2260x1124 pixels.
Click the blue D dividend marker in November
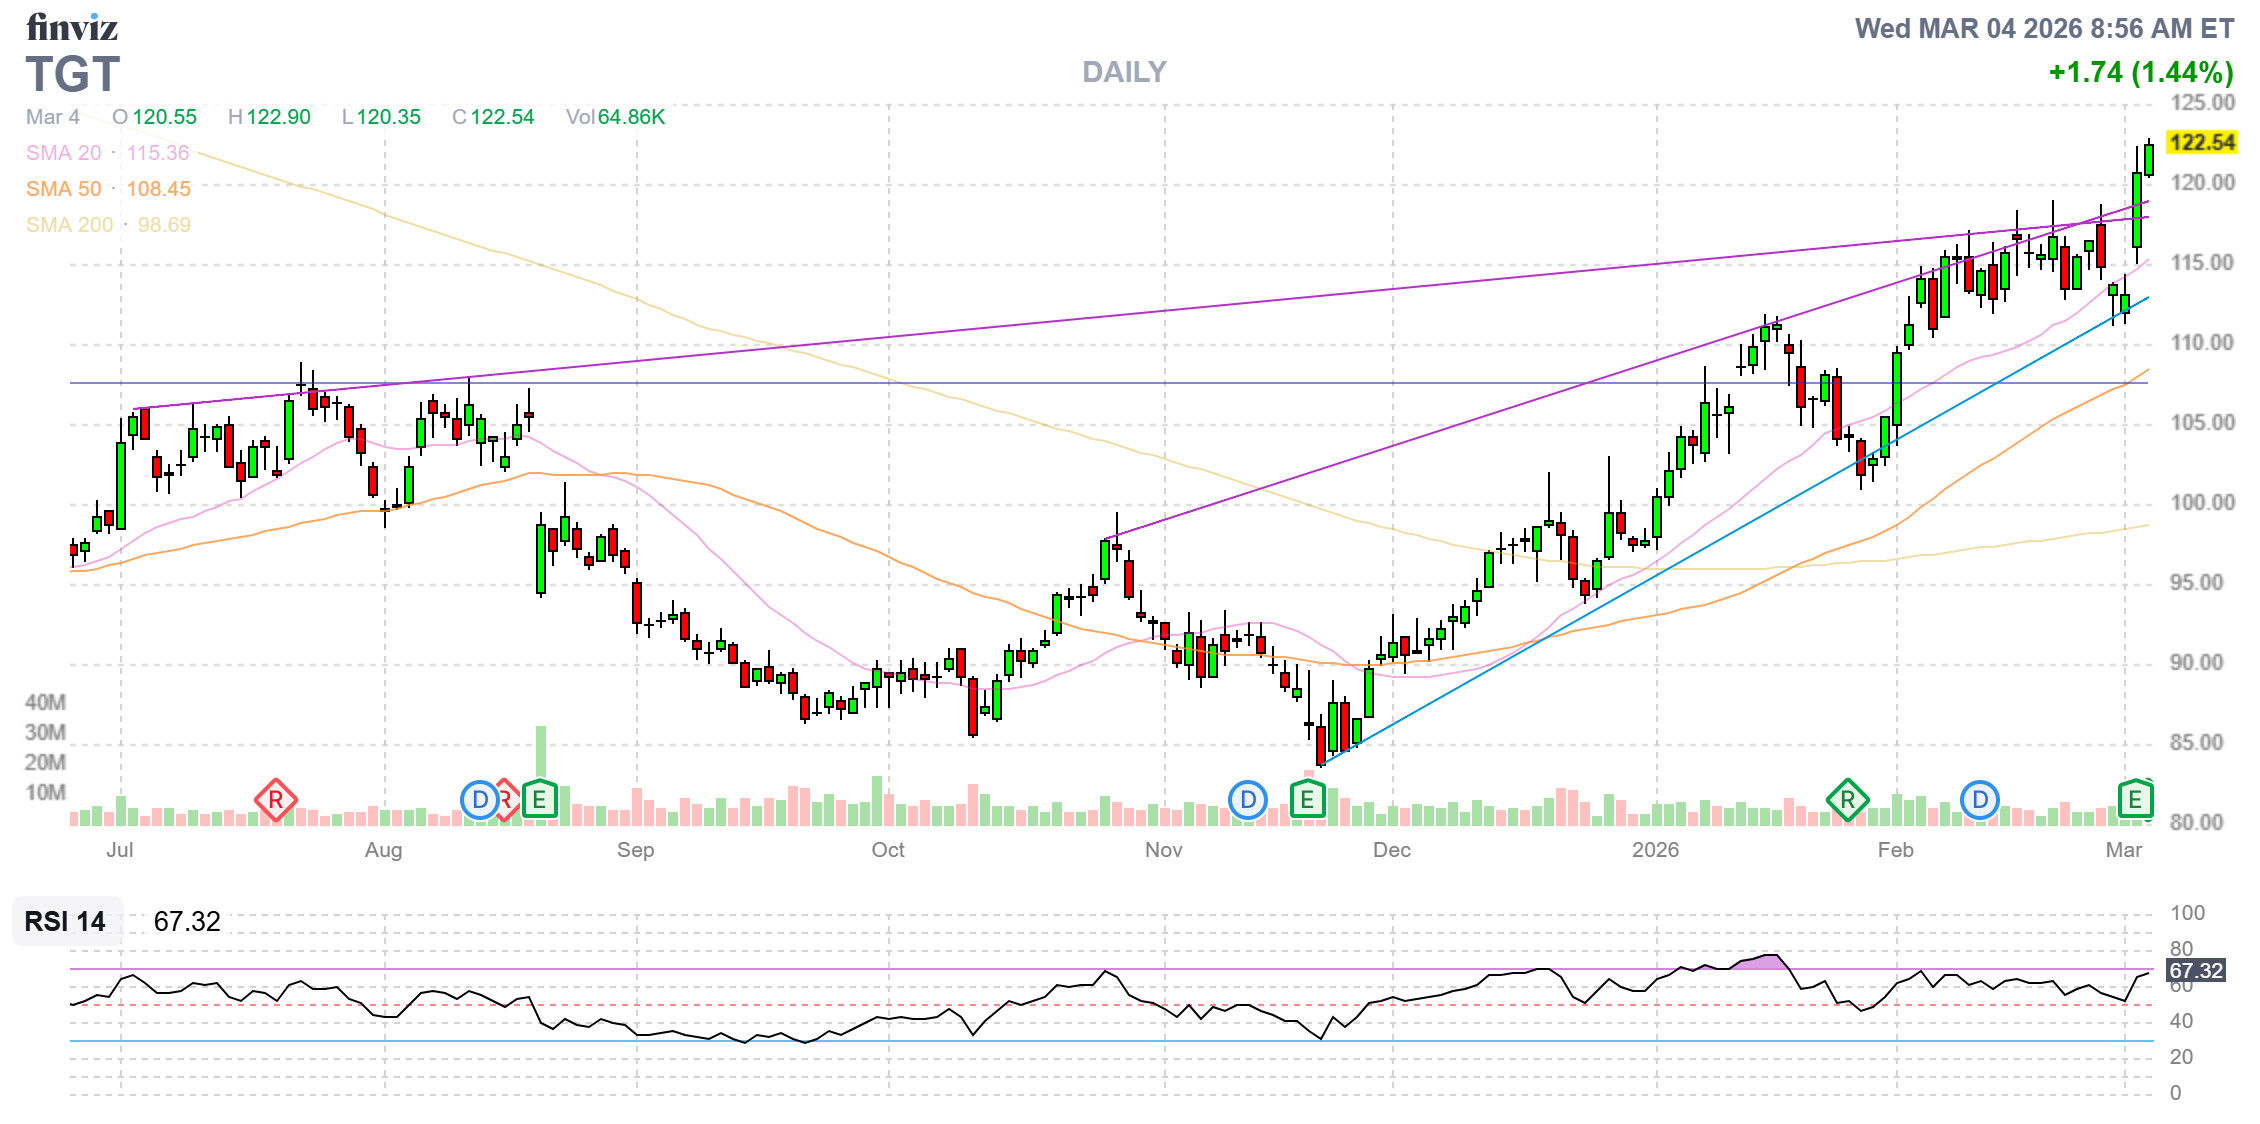[1247, 800]
